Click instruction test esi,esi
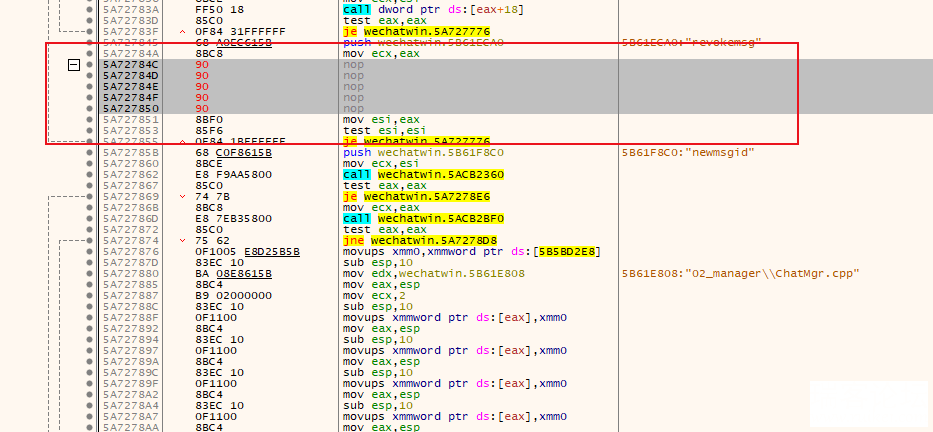 pos(384,130)
